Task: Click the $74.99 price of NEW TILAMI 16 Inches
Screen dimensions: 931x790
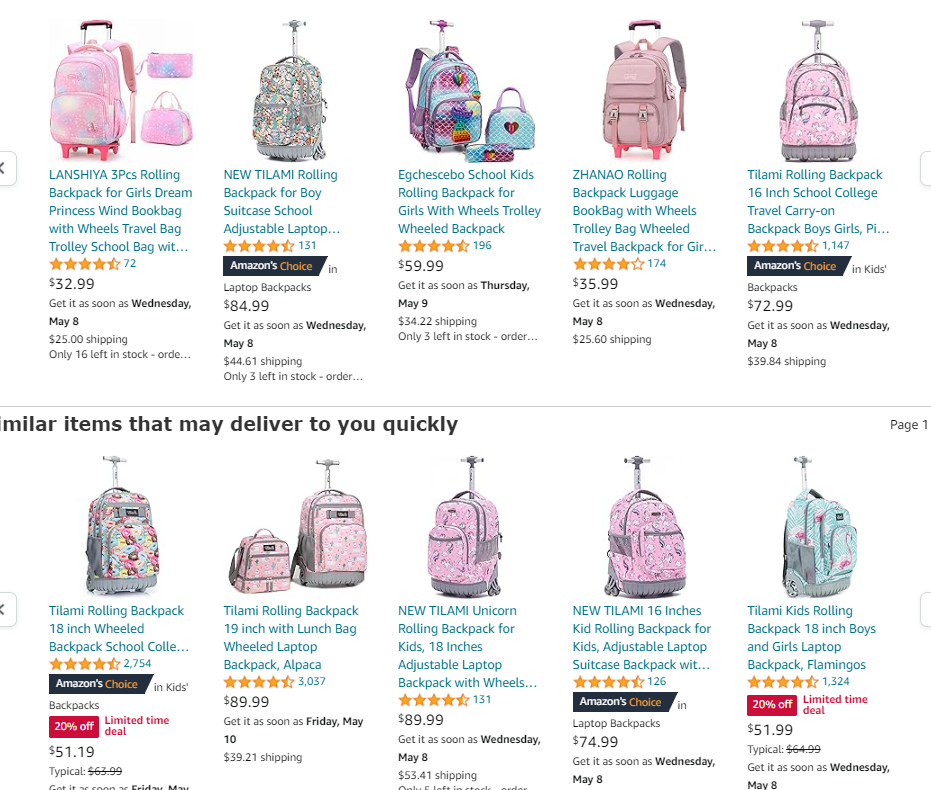Action: pos(595,742)
